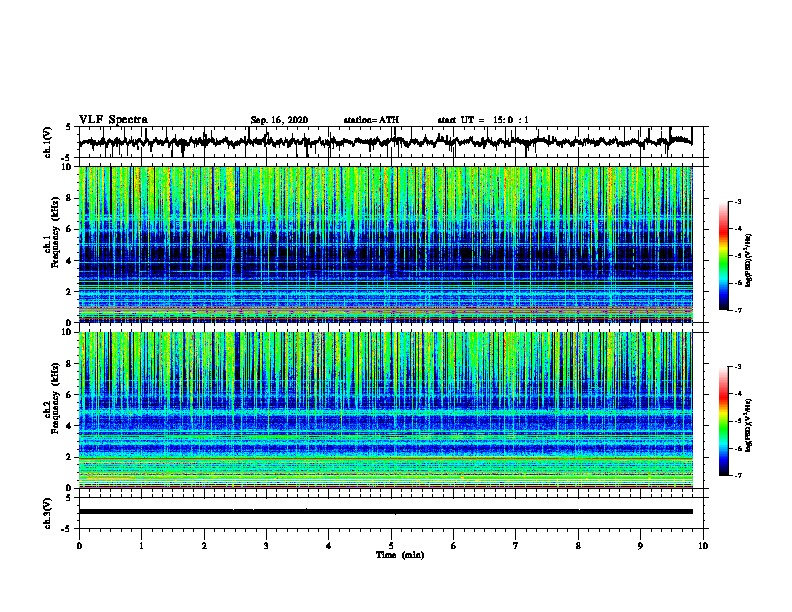Click the "Time (min)" axis label
This screenshot has height=612, width=792.
point(400,555)
